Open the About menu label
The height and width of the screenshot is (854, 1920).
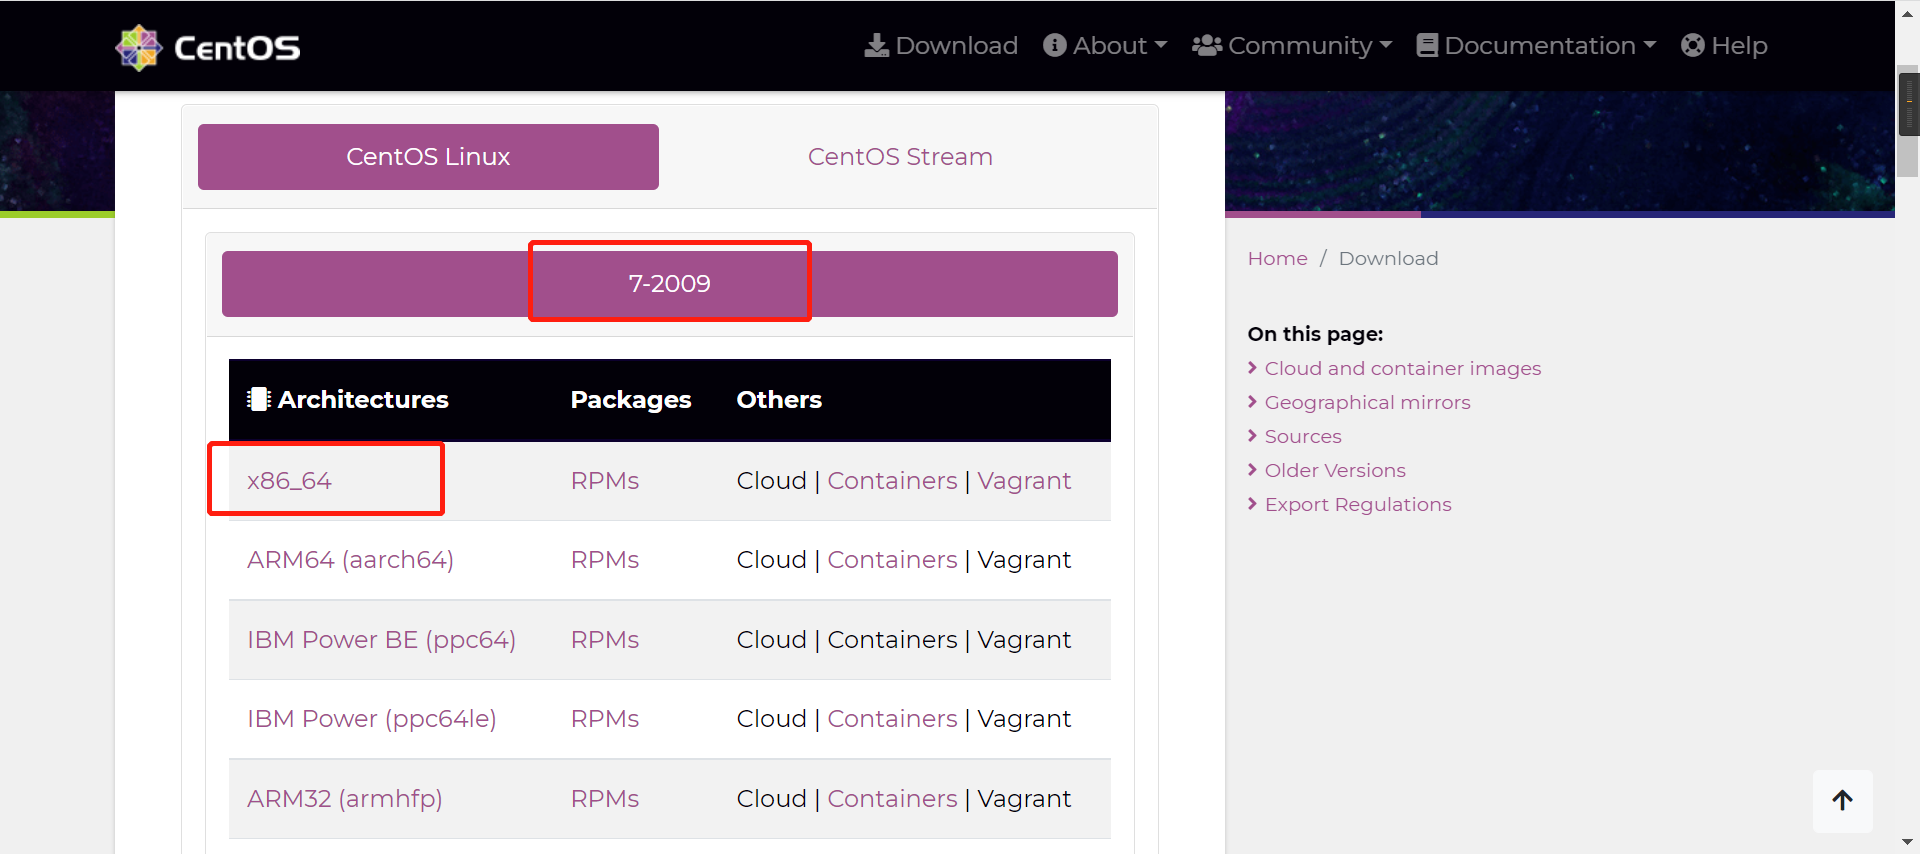click(1110, 46)
